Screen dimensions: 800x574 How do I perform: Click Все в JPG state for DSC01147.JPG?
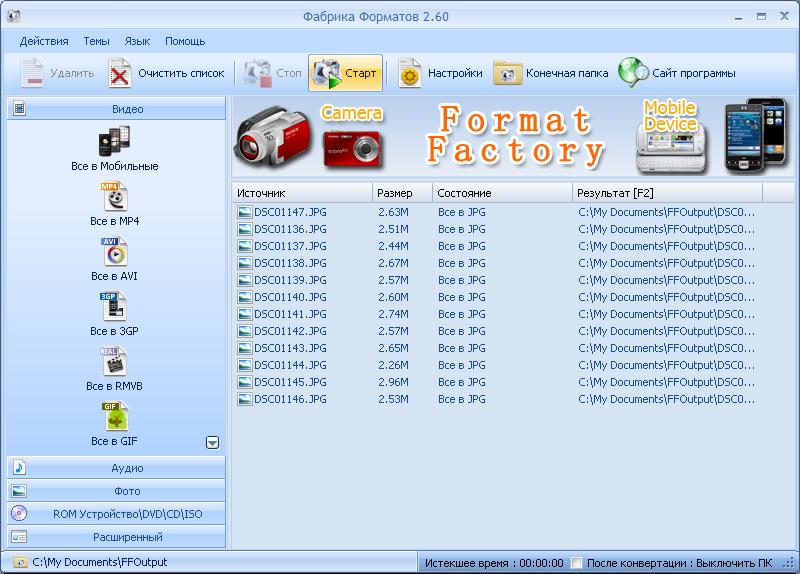(462, 212)
